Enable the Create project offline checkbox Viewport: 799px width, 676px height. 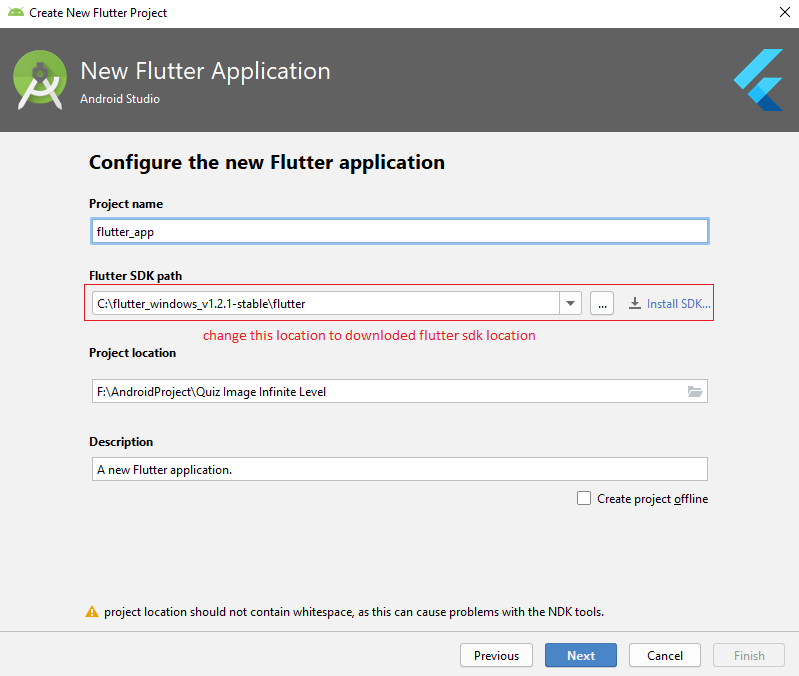[584, 498]
